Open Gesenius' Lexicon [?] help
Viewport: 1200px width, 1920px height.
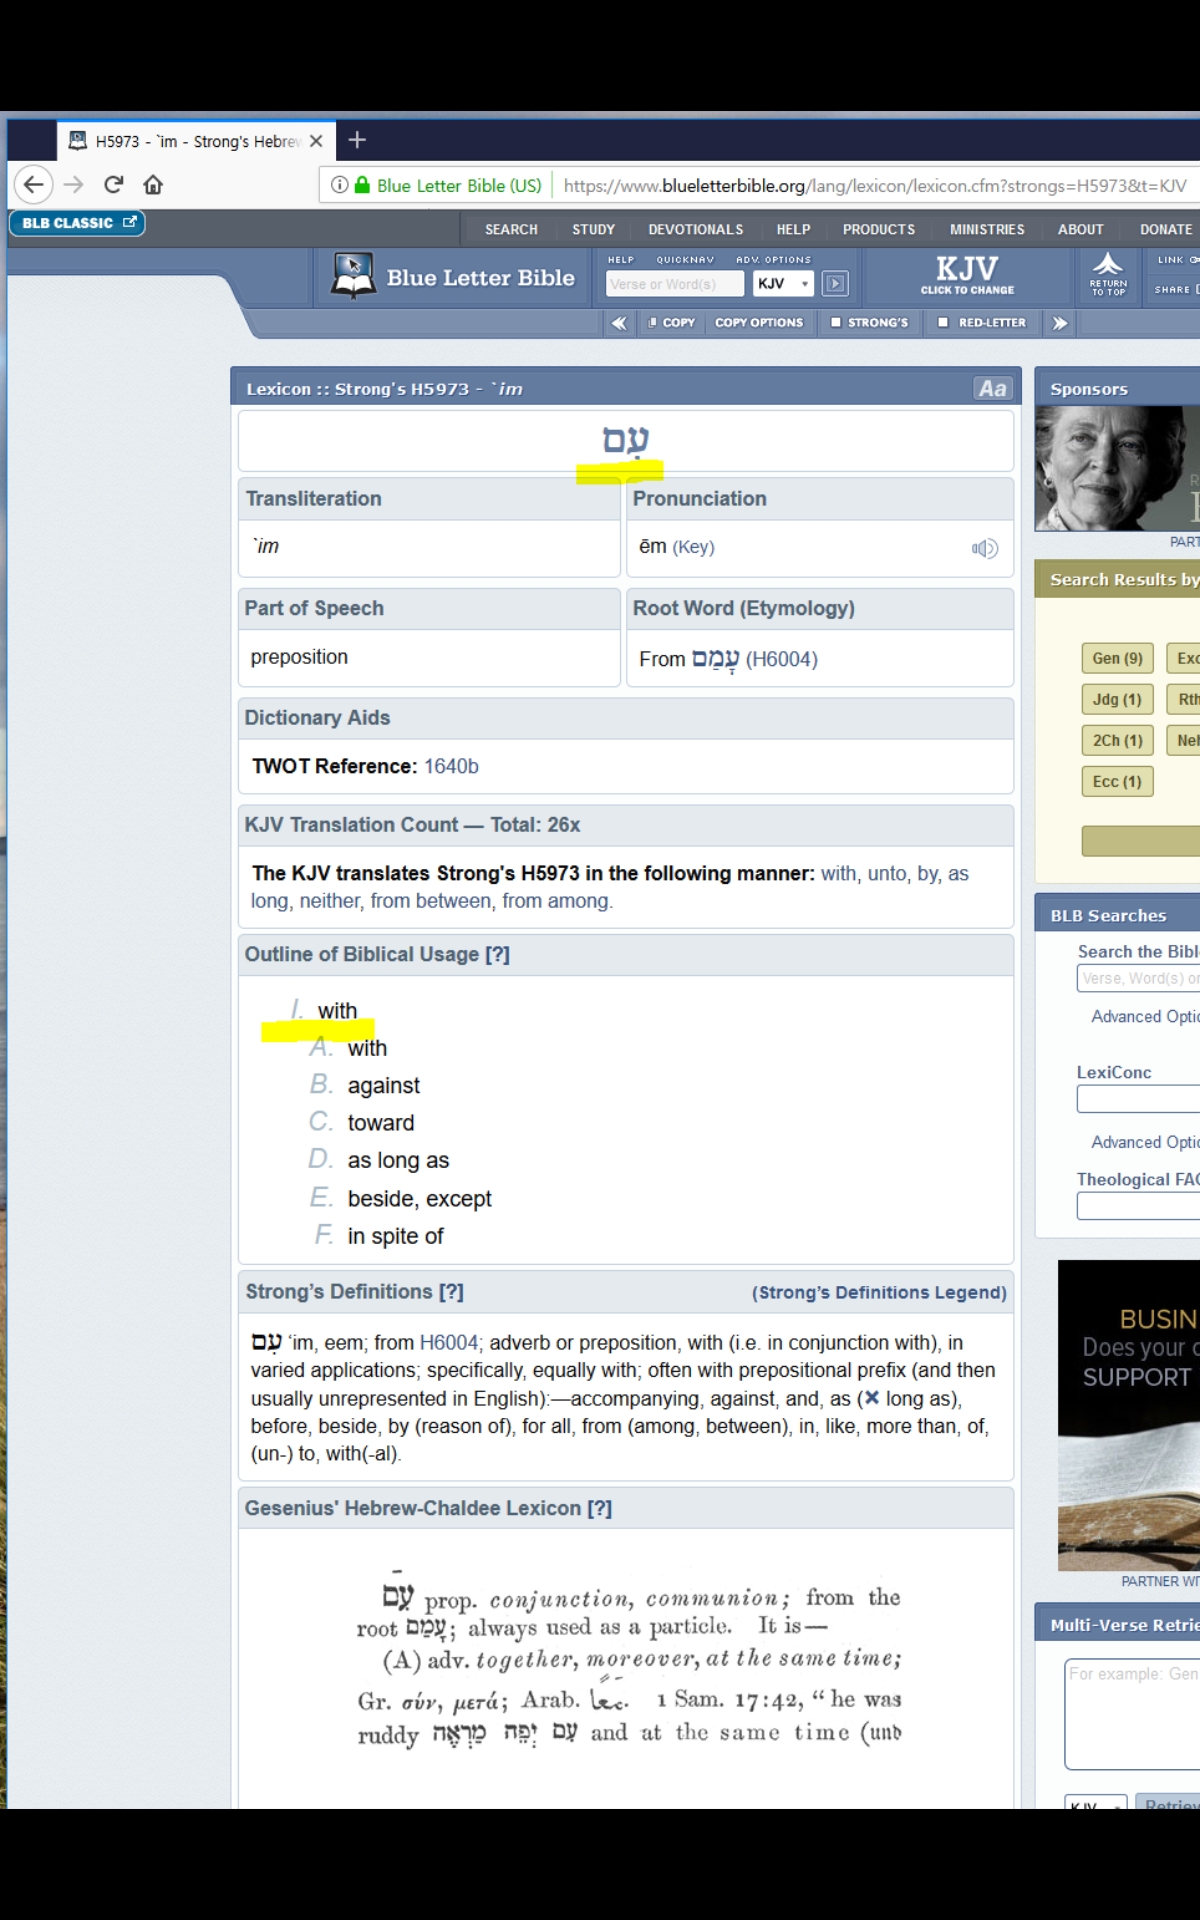[599, 1508]
